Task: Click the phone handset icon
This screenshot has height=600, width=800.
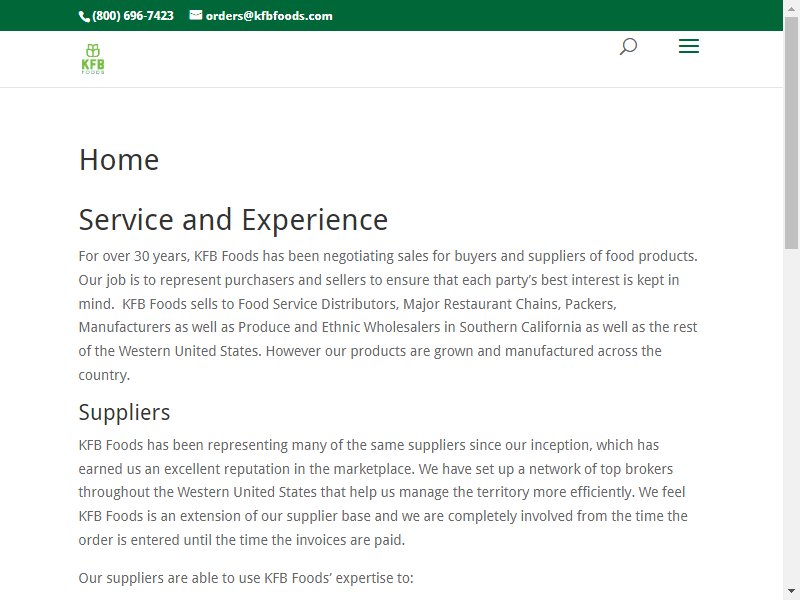Action: point(84,16)
